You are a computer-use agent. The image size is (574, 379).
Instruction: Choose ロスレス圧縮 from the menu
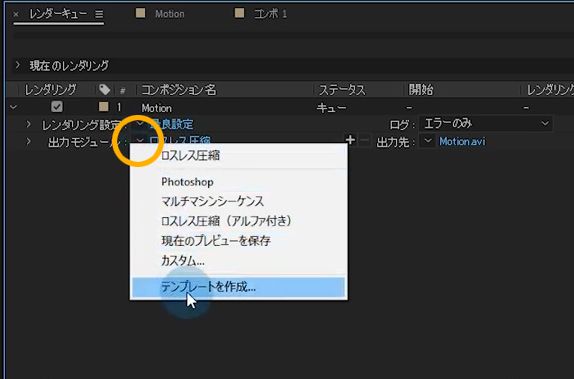click(x=239, y=156)
